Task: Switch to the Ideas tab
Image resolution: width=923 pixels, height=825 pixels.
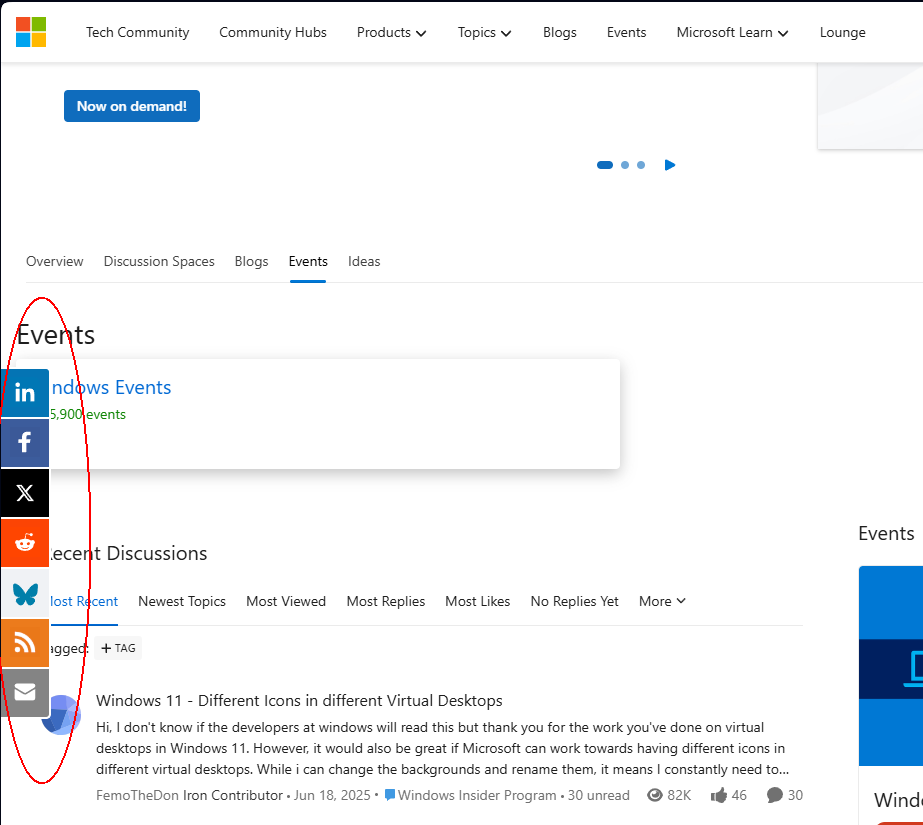Action: (364, 261)
